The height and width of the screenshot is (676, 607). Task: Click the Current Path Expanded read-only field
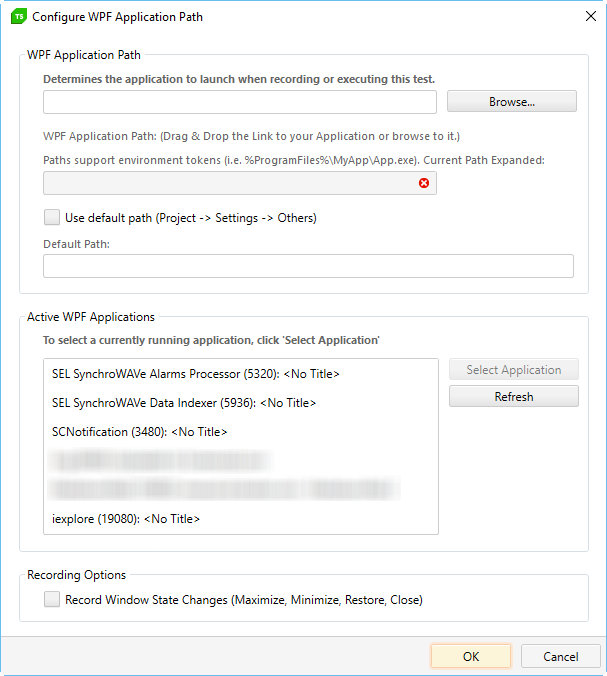coord(240,183)
